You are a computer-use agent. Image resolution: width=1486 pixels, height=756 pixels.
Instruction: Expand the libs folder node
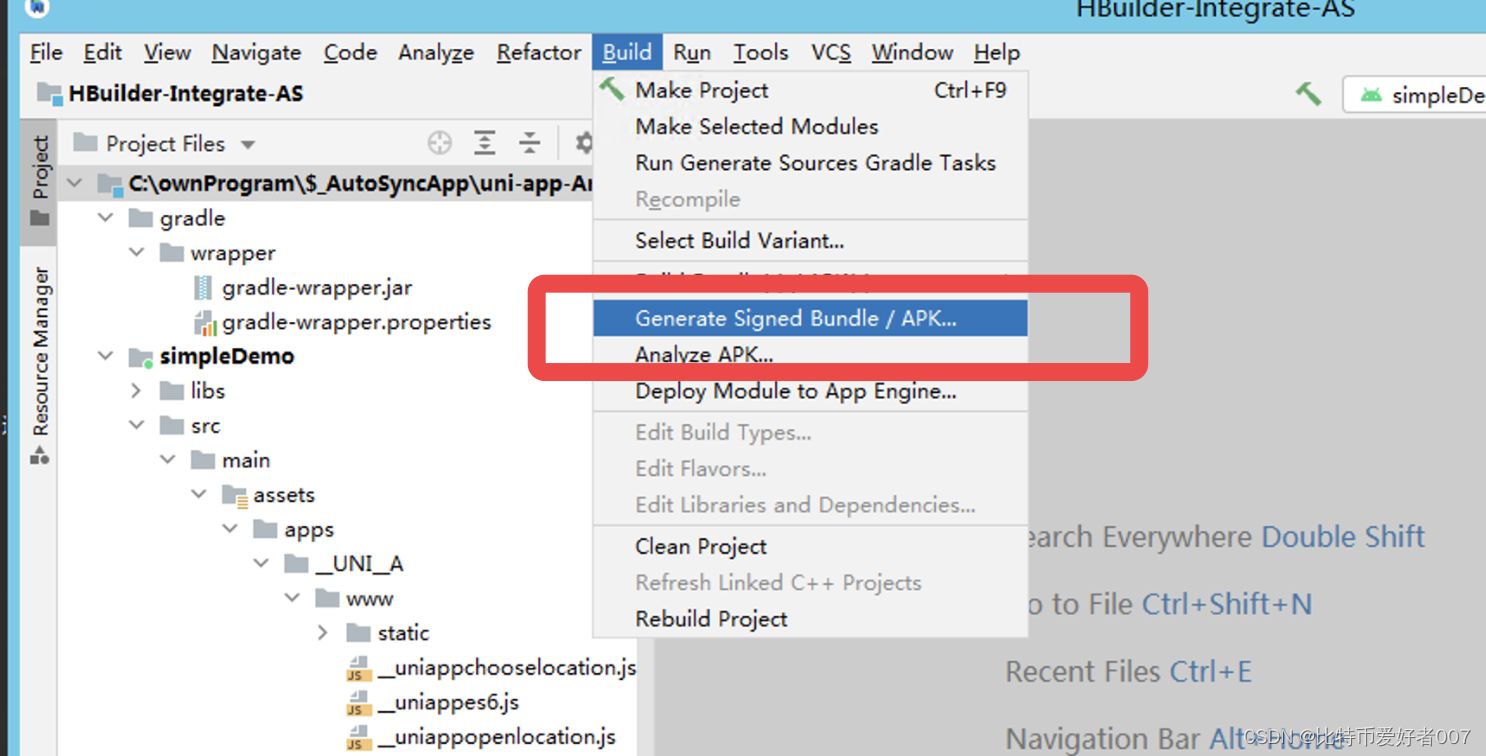tap(137, 390)
